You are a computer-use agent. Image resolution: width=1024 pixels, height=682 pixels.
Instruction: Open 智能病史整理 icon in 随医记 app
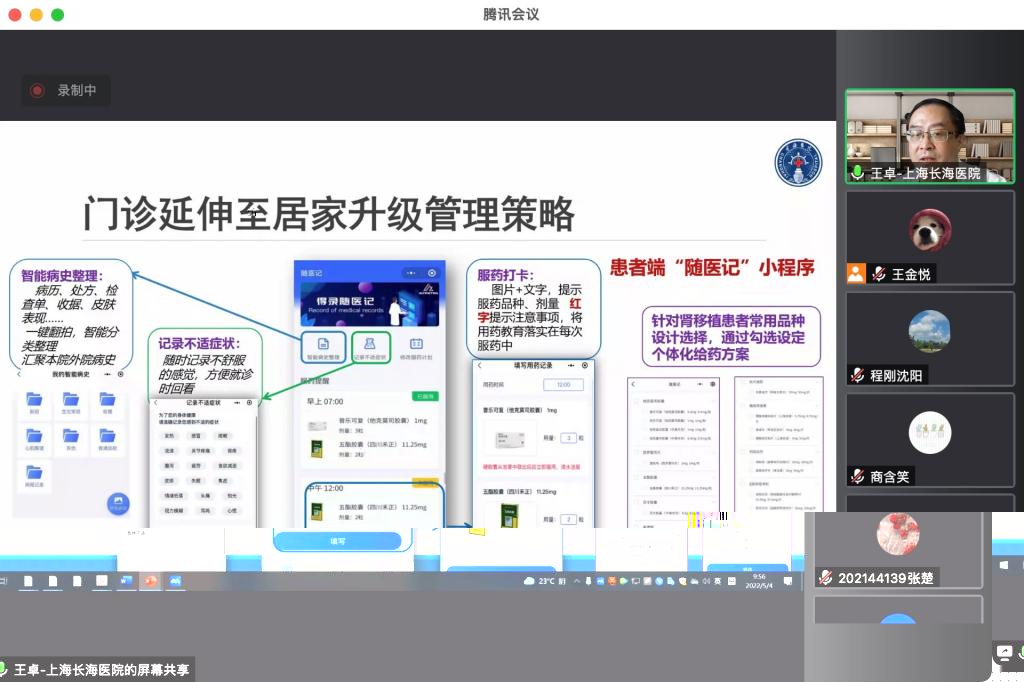tap(323, 347)
